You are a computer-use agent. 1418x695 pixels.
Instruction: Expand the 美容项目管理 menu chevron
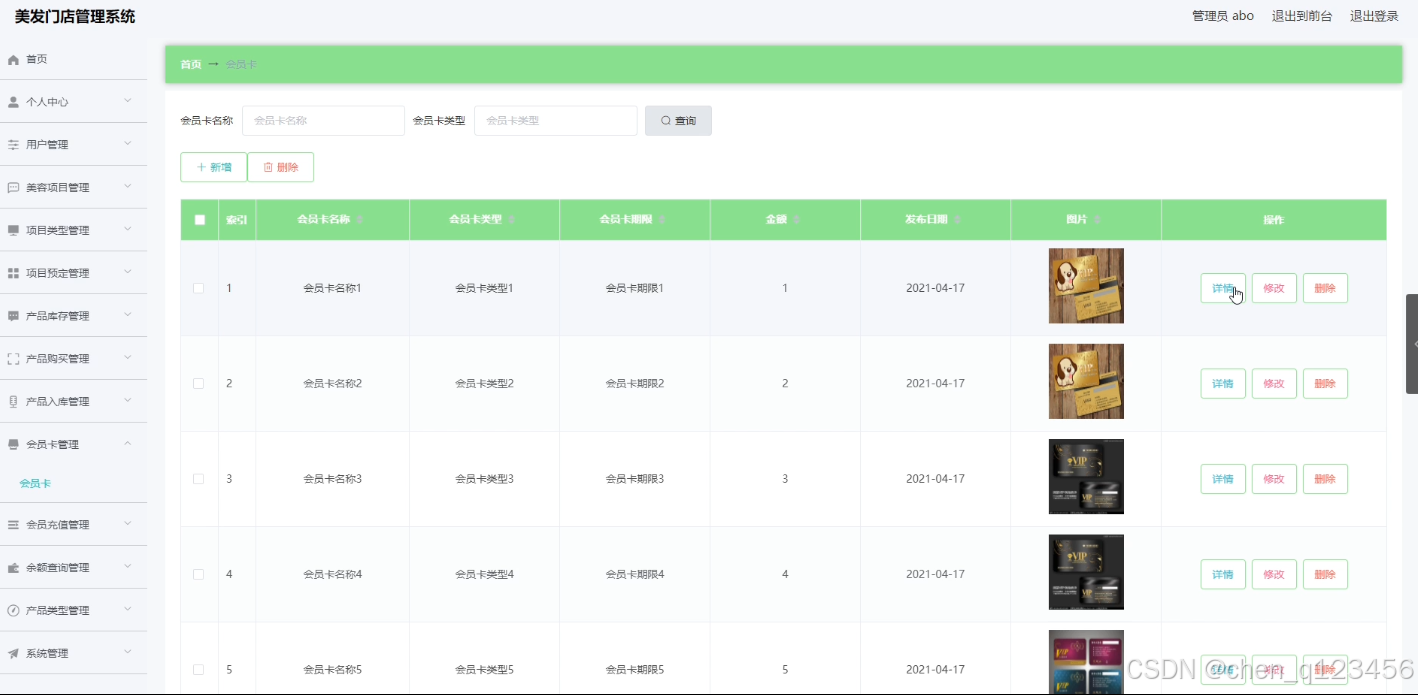tap(127, 187)
